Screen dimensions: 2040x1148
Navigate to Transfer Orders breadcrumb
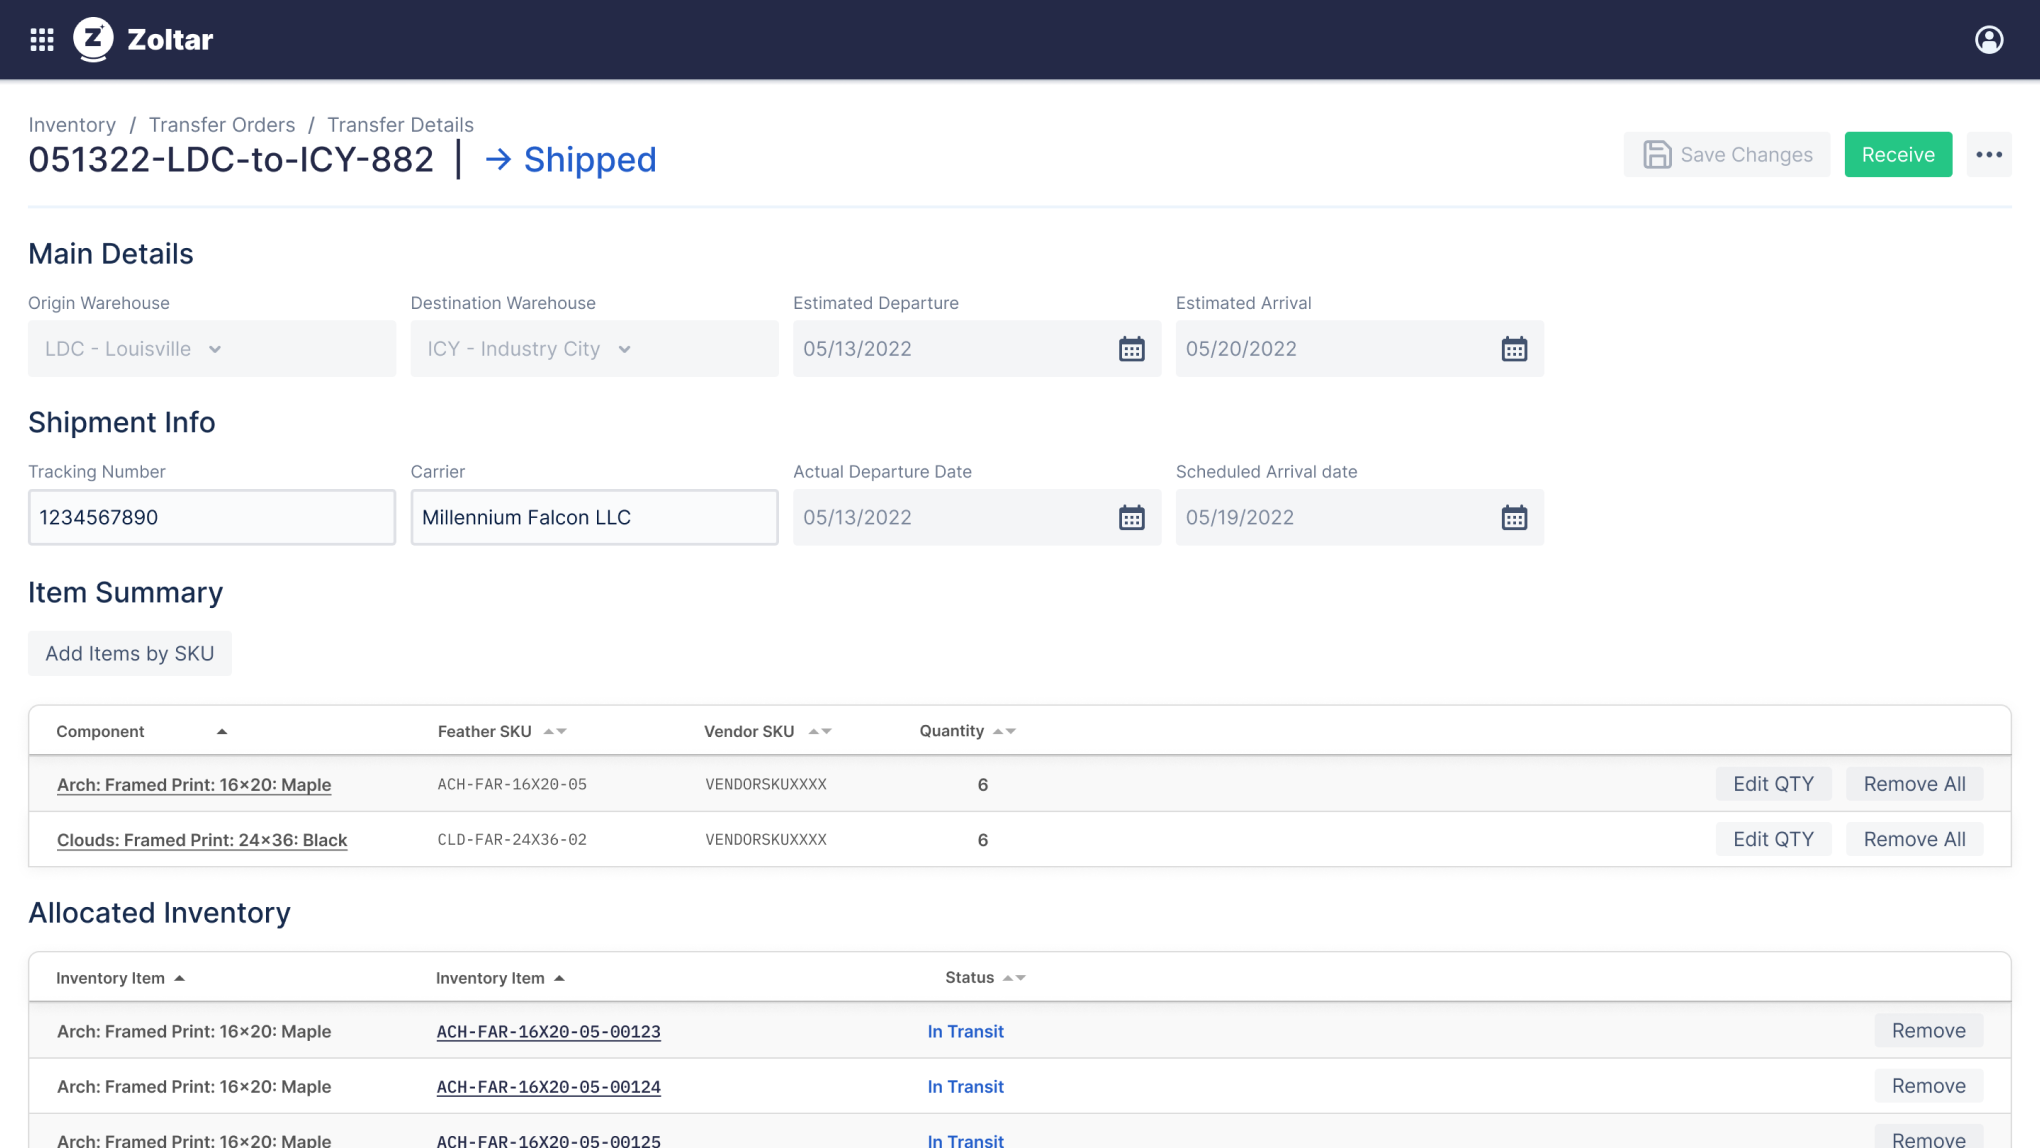click(222, 125)
